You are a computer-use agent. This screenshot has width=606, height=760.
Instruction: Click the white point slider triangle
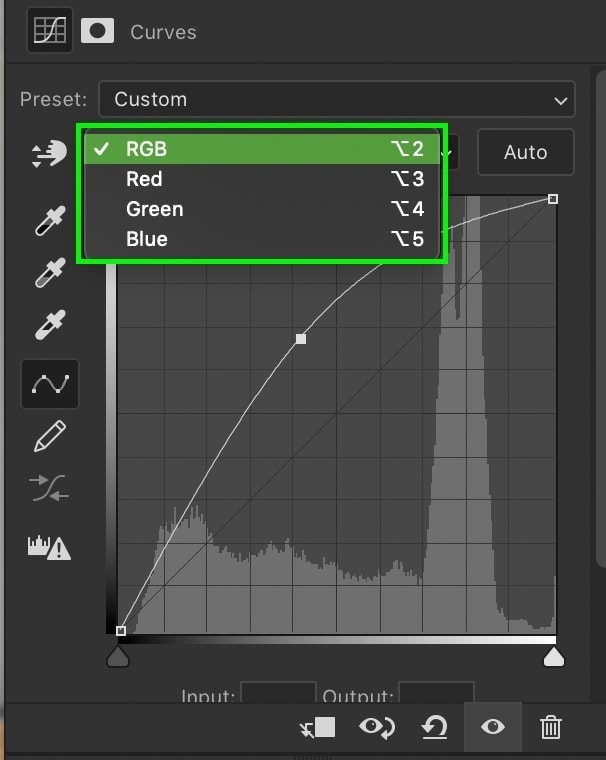(x=554, y=657)
